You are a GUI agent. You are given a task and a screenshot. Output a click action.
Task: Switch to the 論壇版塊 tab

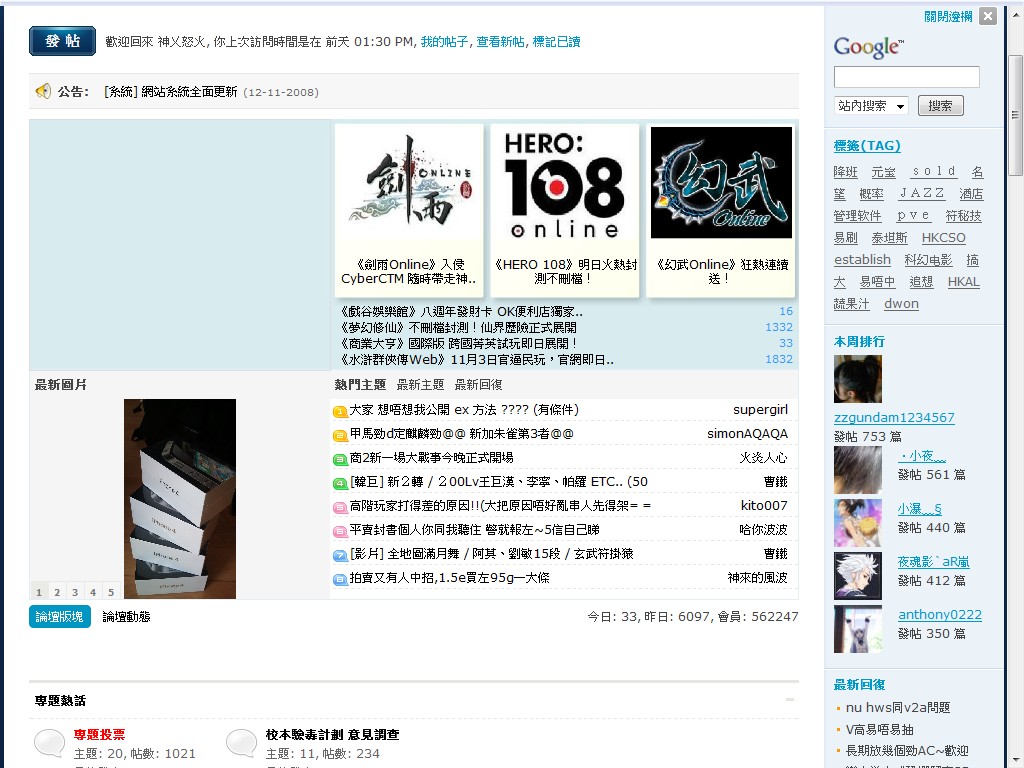click(x=59, y=616)
